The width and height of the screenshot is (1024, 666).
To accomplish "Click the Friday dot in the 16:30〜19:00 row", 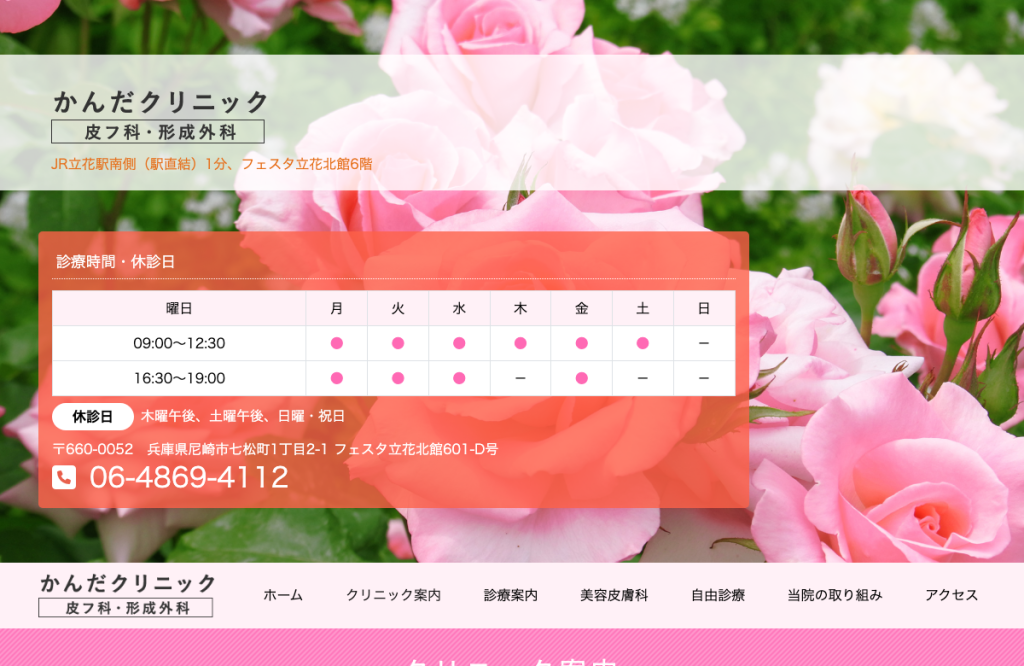I will pos(581,378).
